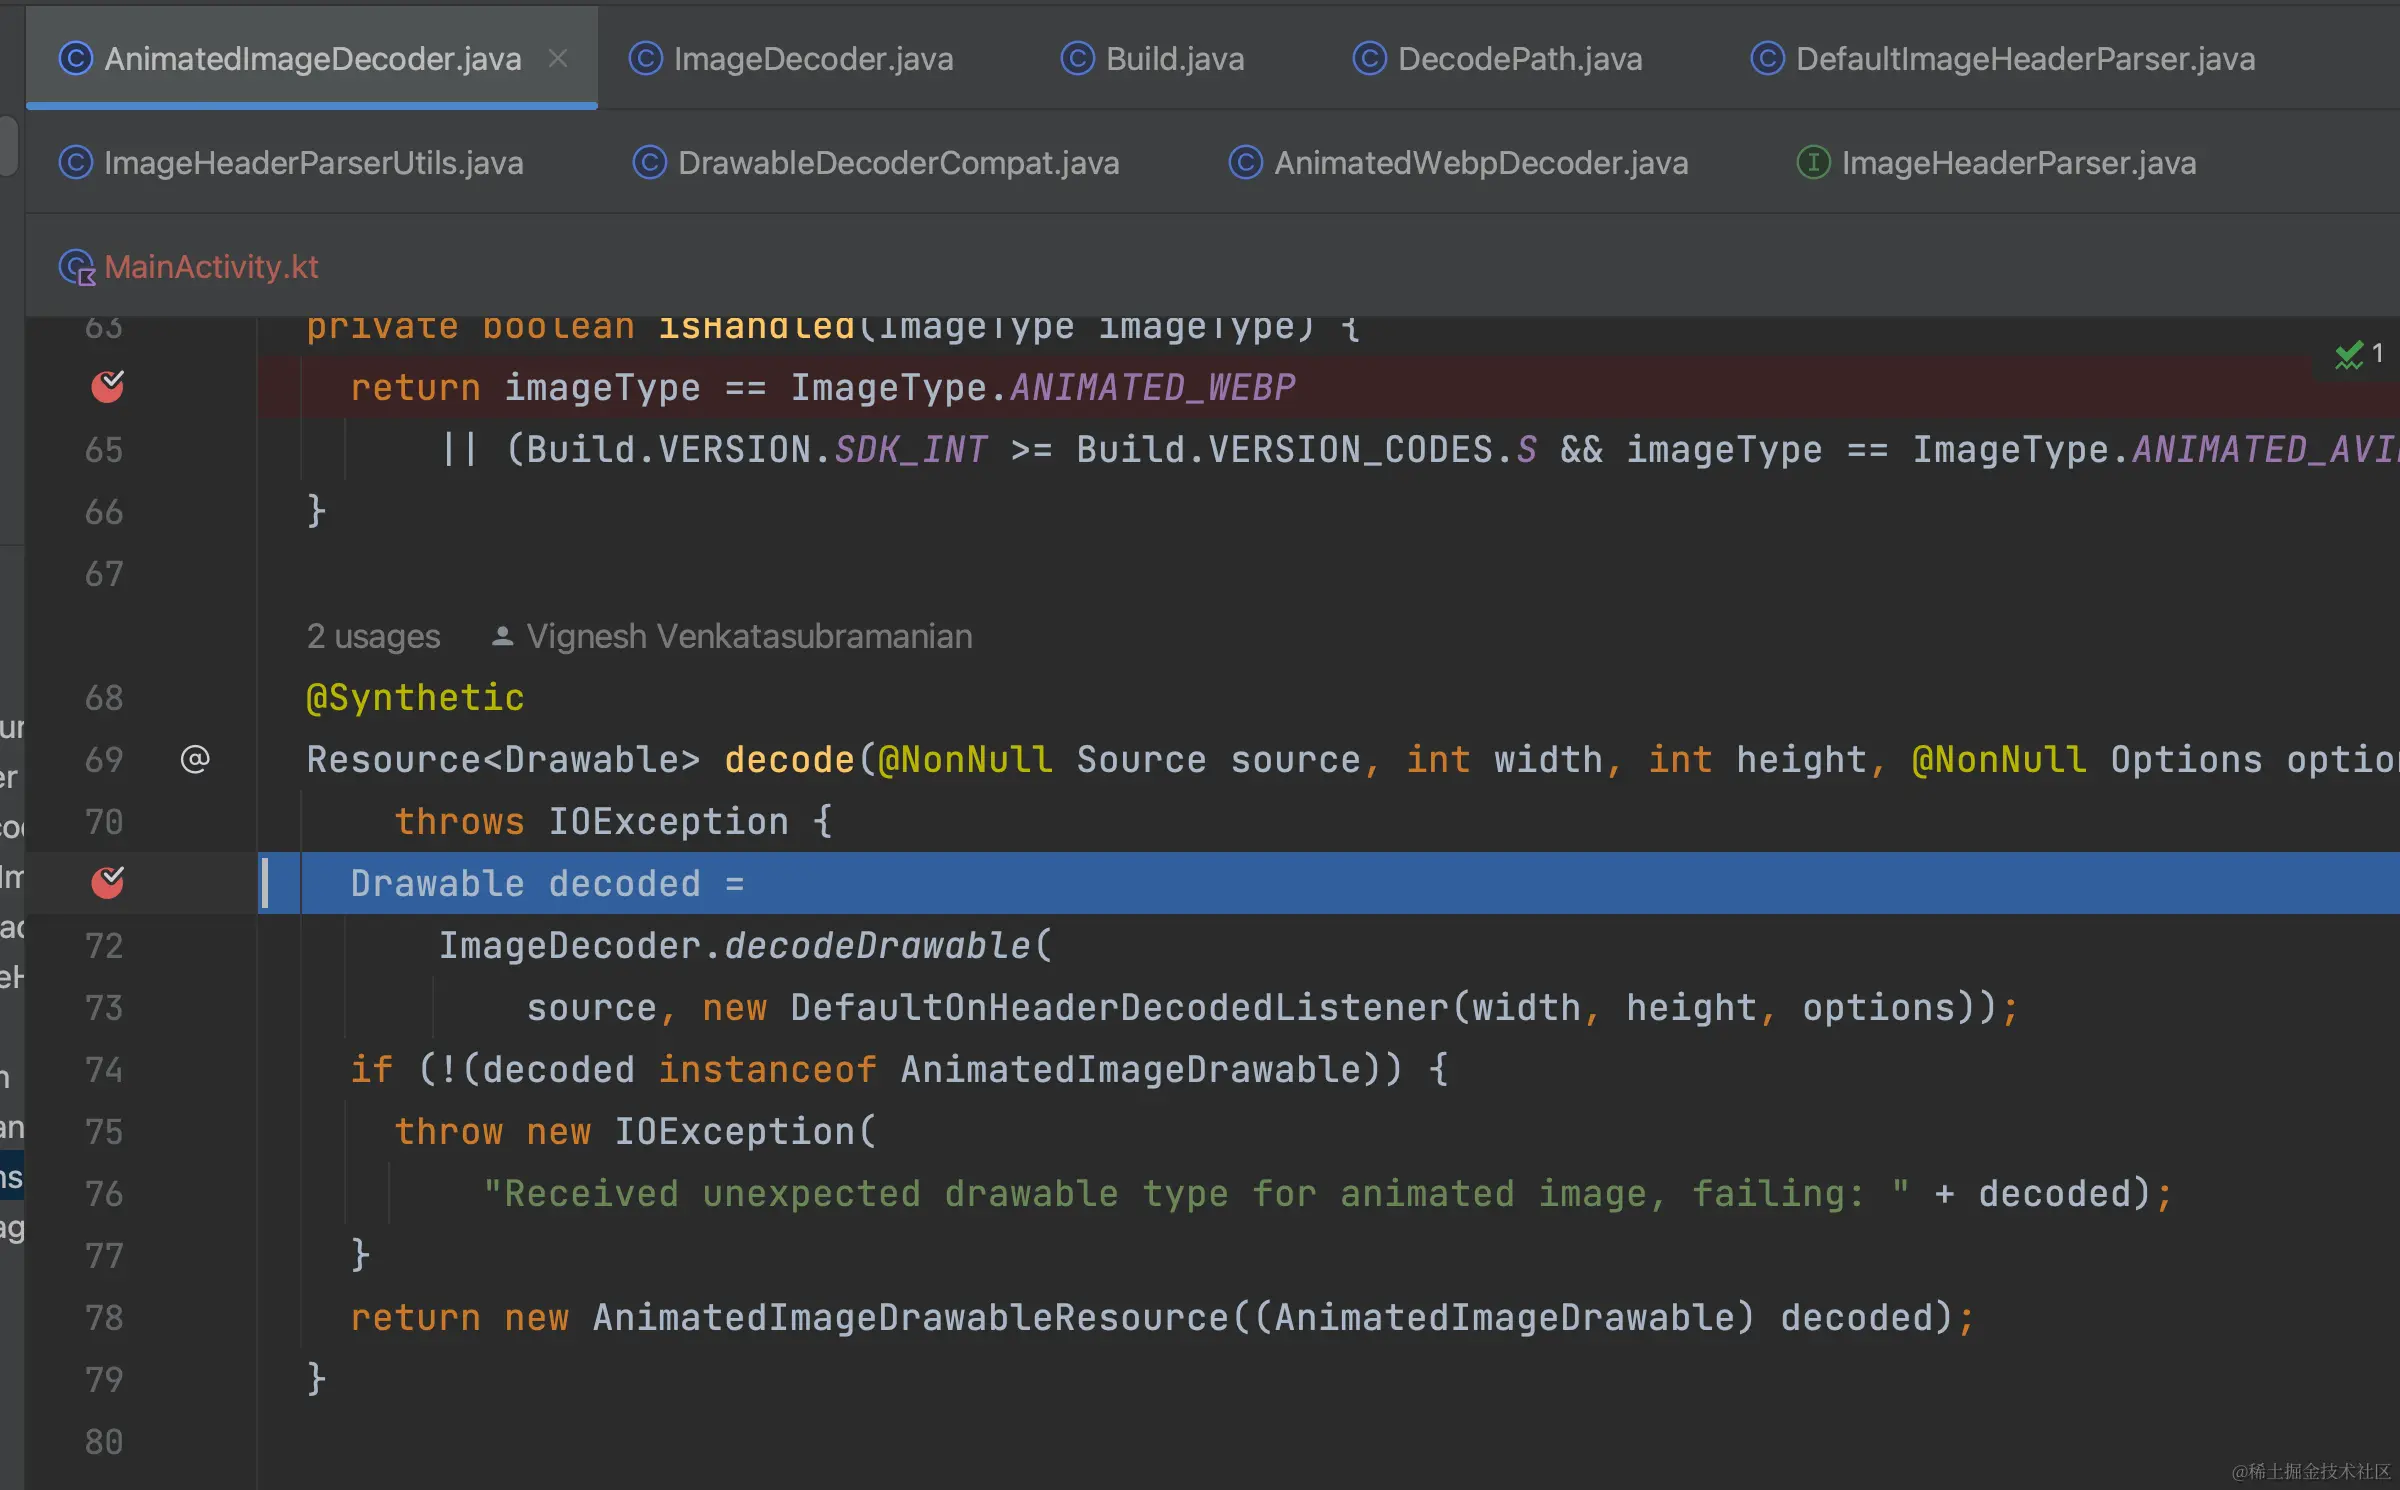The width and height of the screenshot is (2400, 1490).
Task: Click the isHandled method name
Action: click(756, 328)
